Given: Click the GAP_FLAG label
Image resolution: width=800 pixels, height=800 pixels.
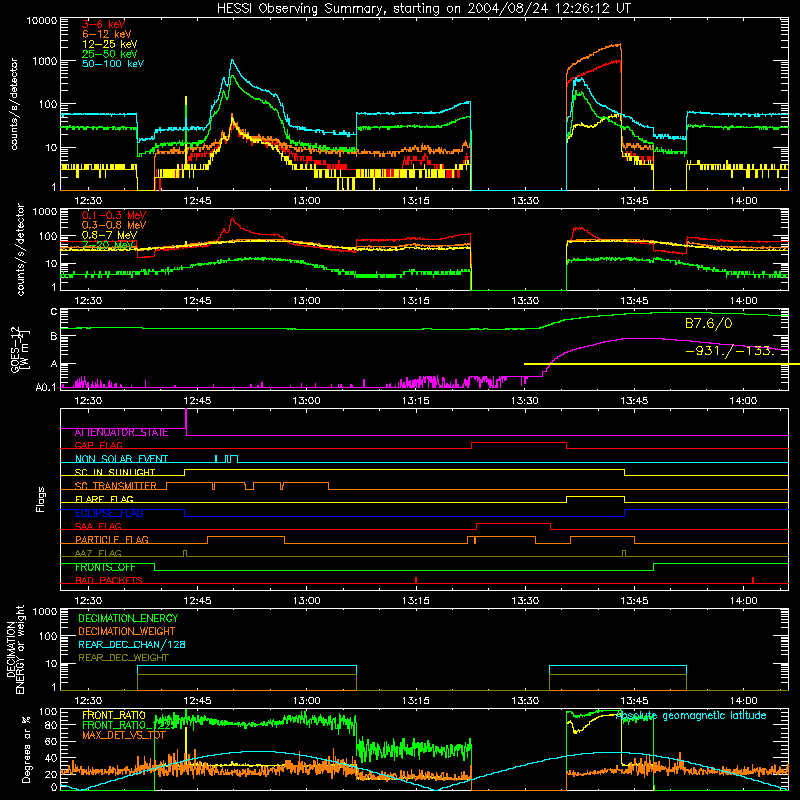Looking at the screenshot, I should [98, 445].
